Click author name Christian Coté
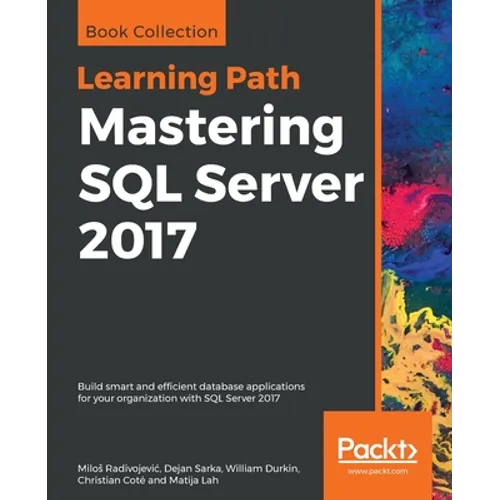The width and height of the screenshot is (500, 500). [111, 481]
